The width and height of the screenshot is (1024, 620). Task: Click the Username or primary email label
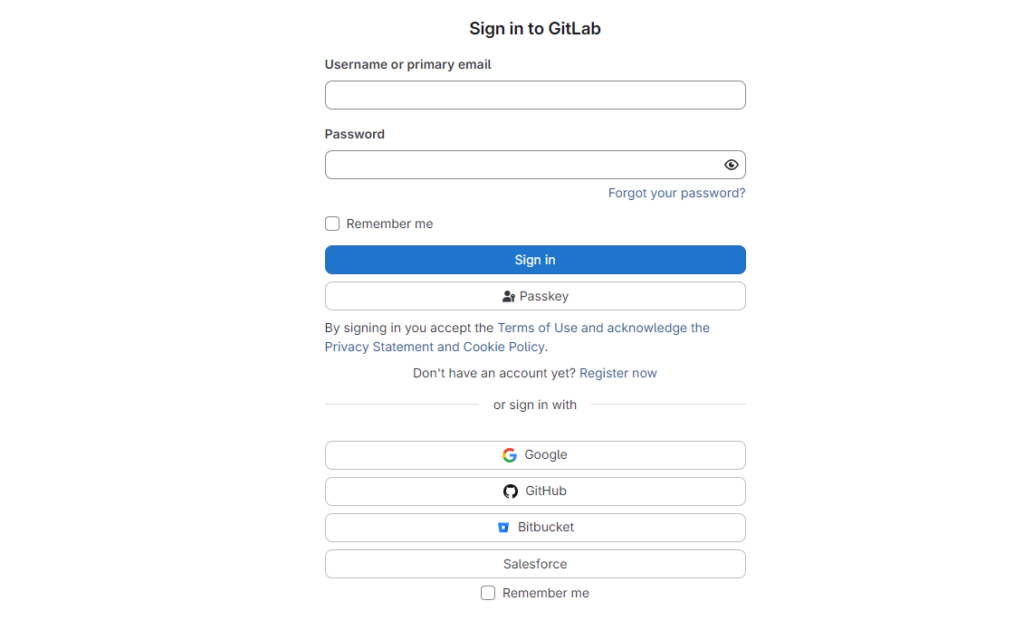pos(408,64)
